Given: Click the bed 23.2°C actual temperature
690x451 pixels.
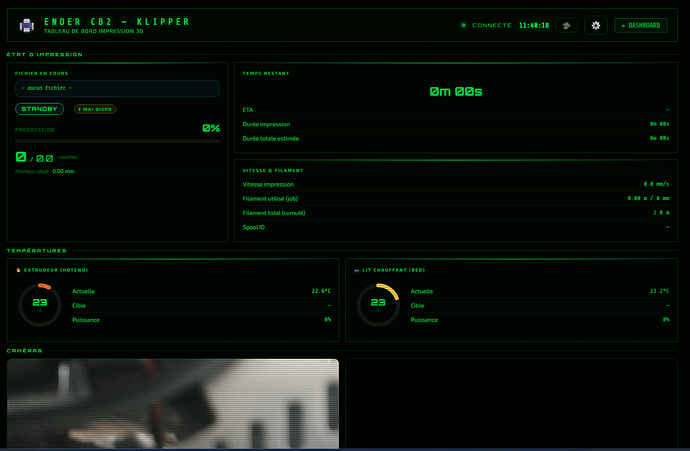Looking at the screenshot, I should (x=659, y=291).
